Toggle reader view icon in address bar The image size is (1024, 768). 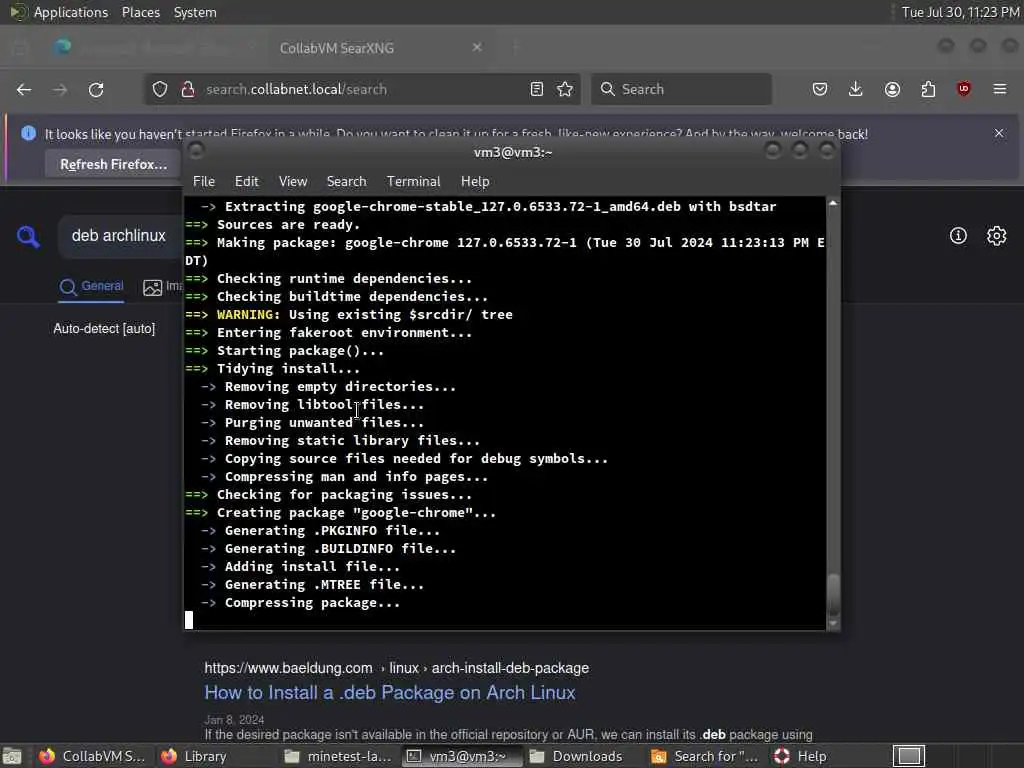537,89
